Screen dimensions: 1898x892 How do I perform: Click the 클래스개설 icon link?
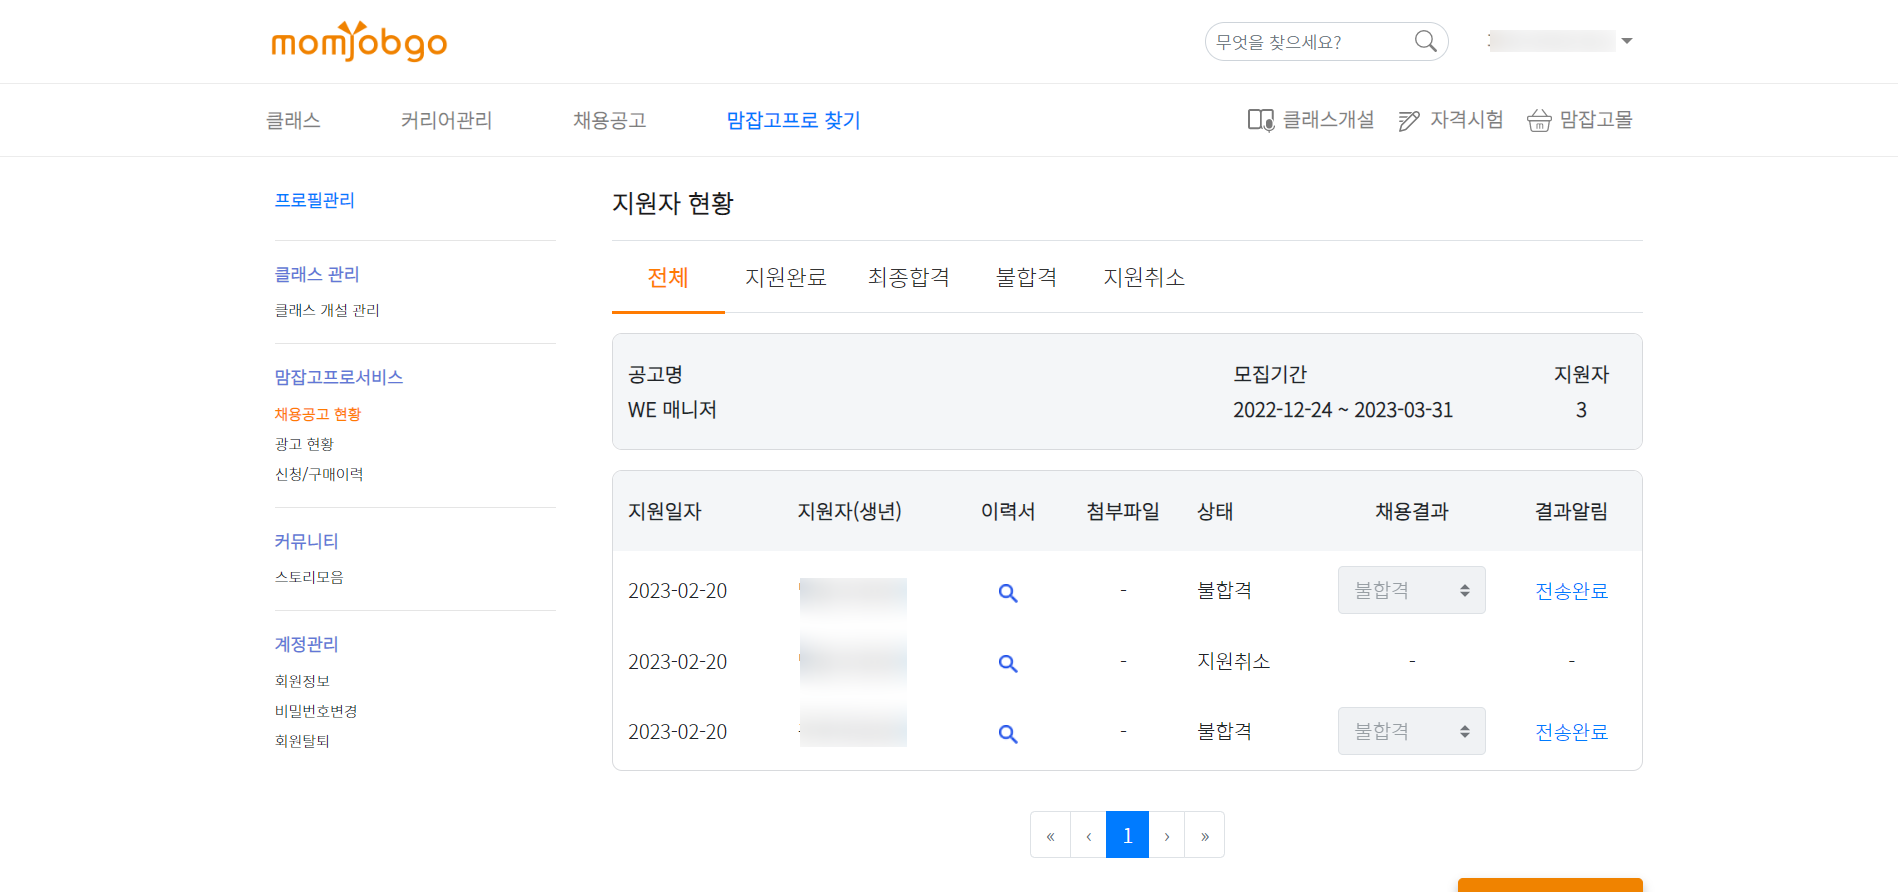click(1310, 120)
